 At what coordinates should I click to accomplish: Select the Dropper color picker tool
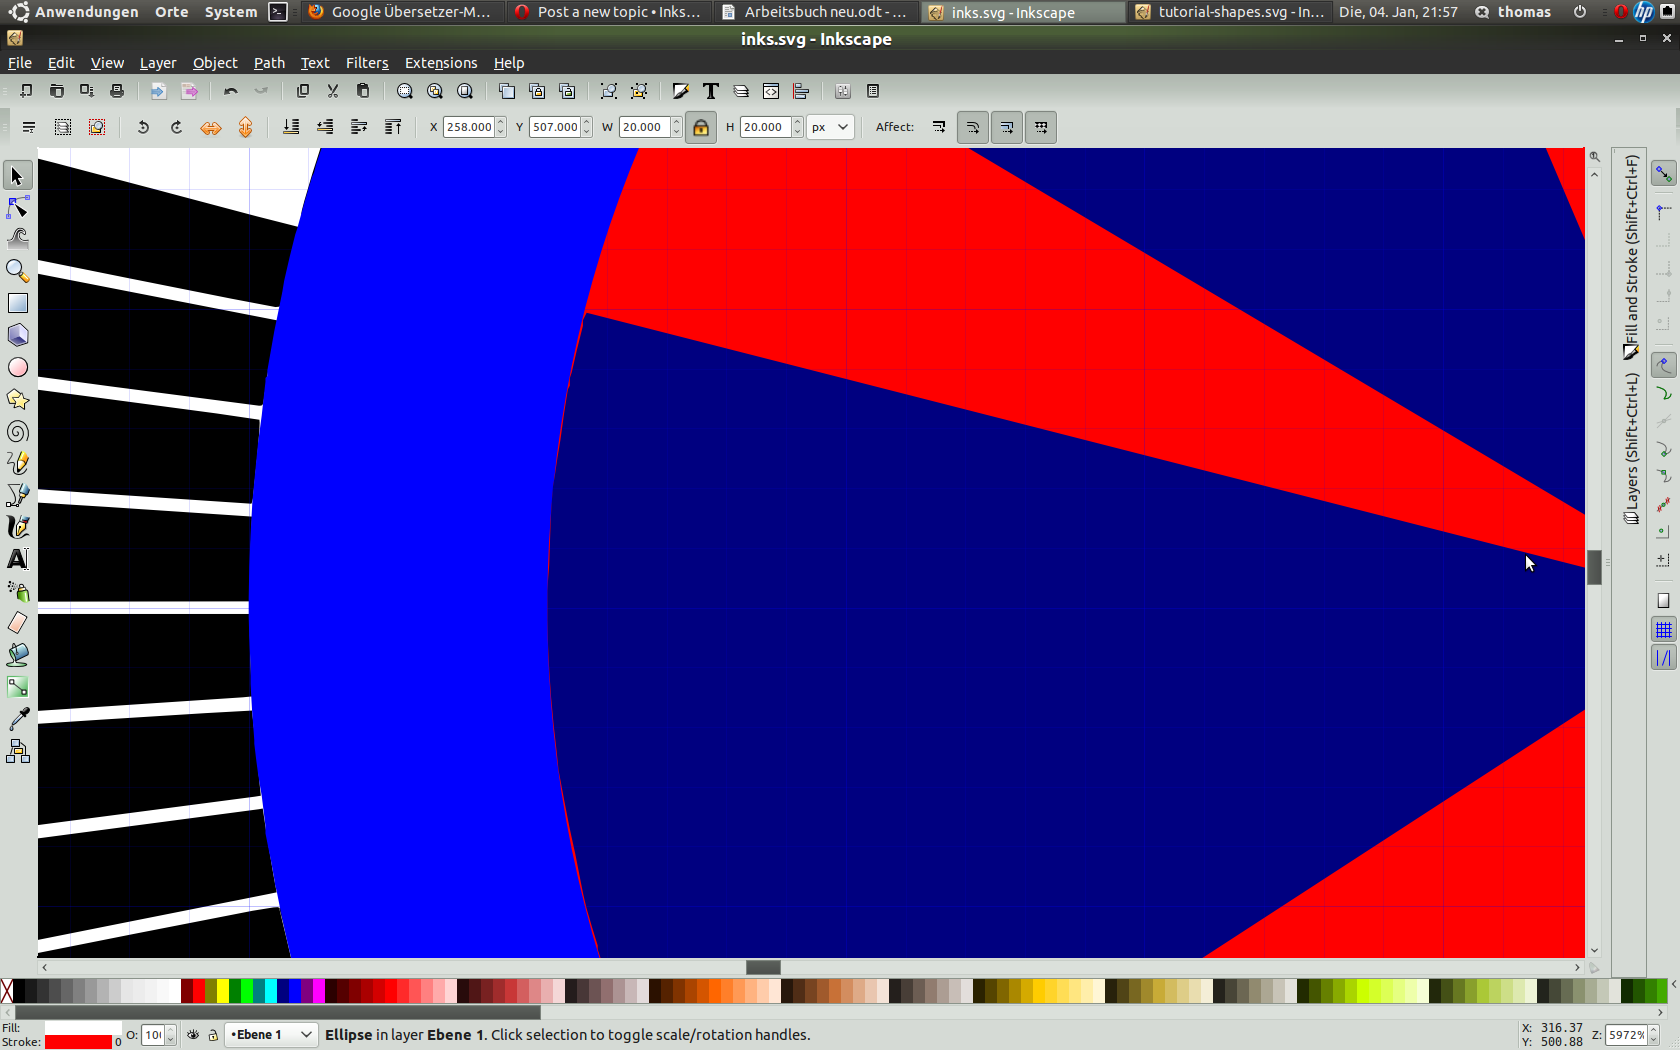click(18, 719)
